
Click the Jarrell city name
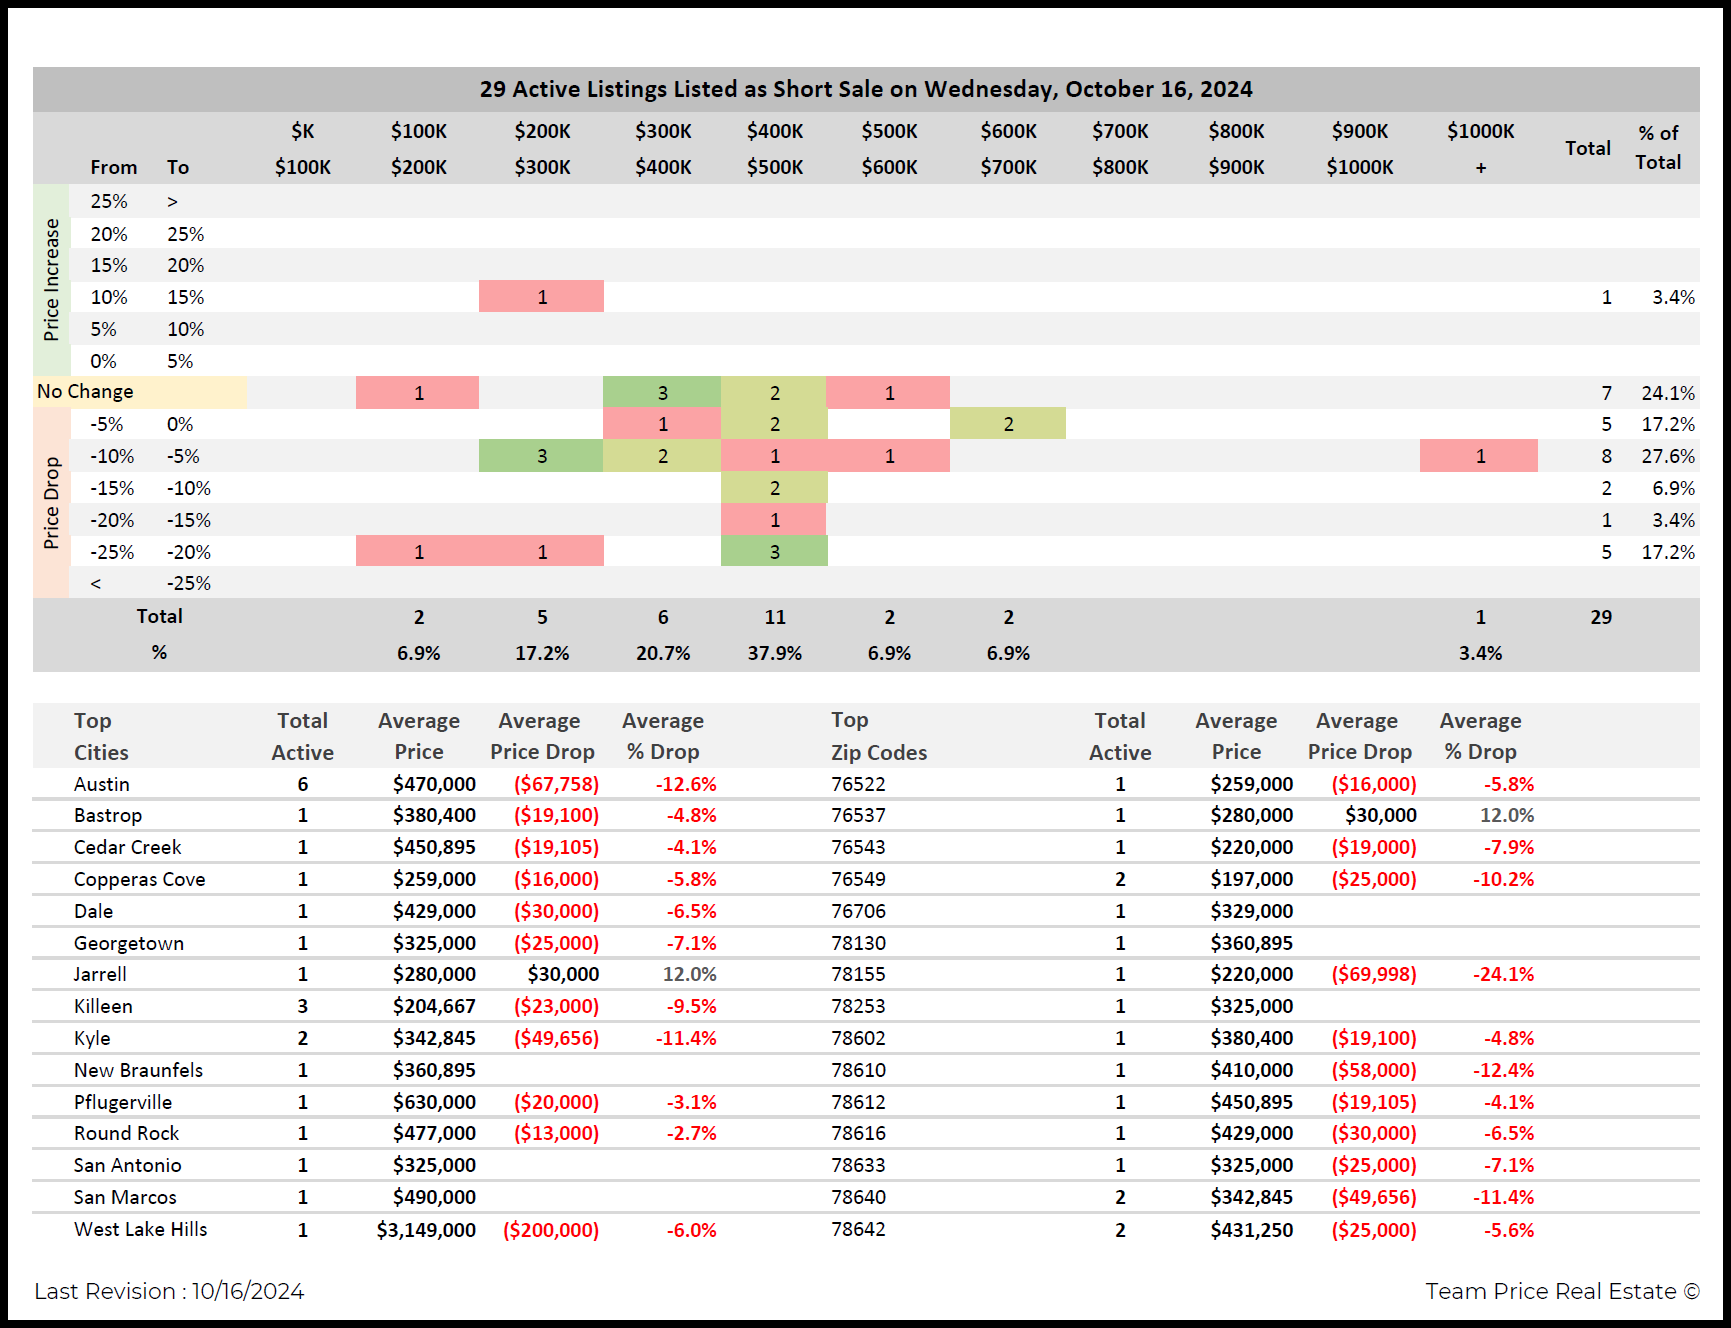(x=100, y=974)
